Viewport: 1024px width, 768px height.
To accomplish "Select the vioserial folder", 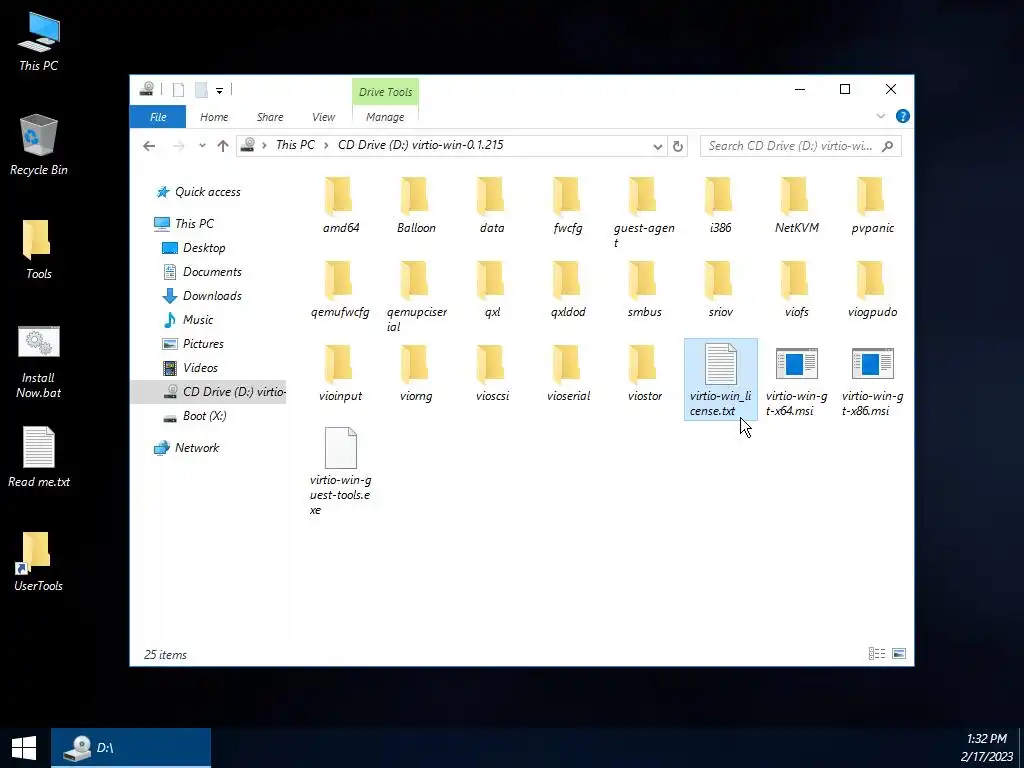I will coord(568,373).
